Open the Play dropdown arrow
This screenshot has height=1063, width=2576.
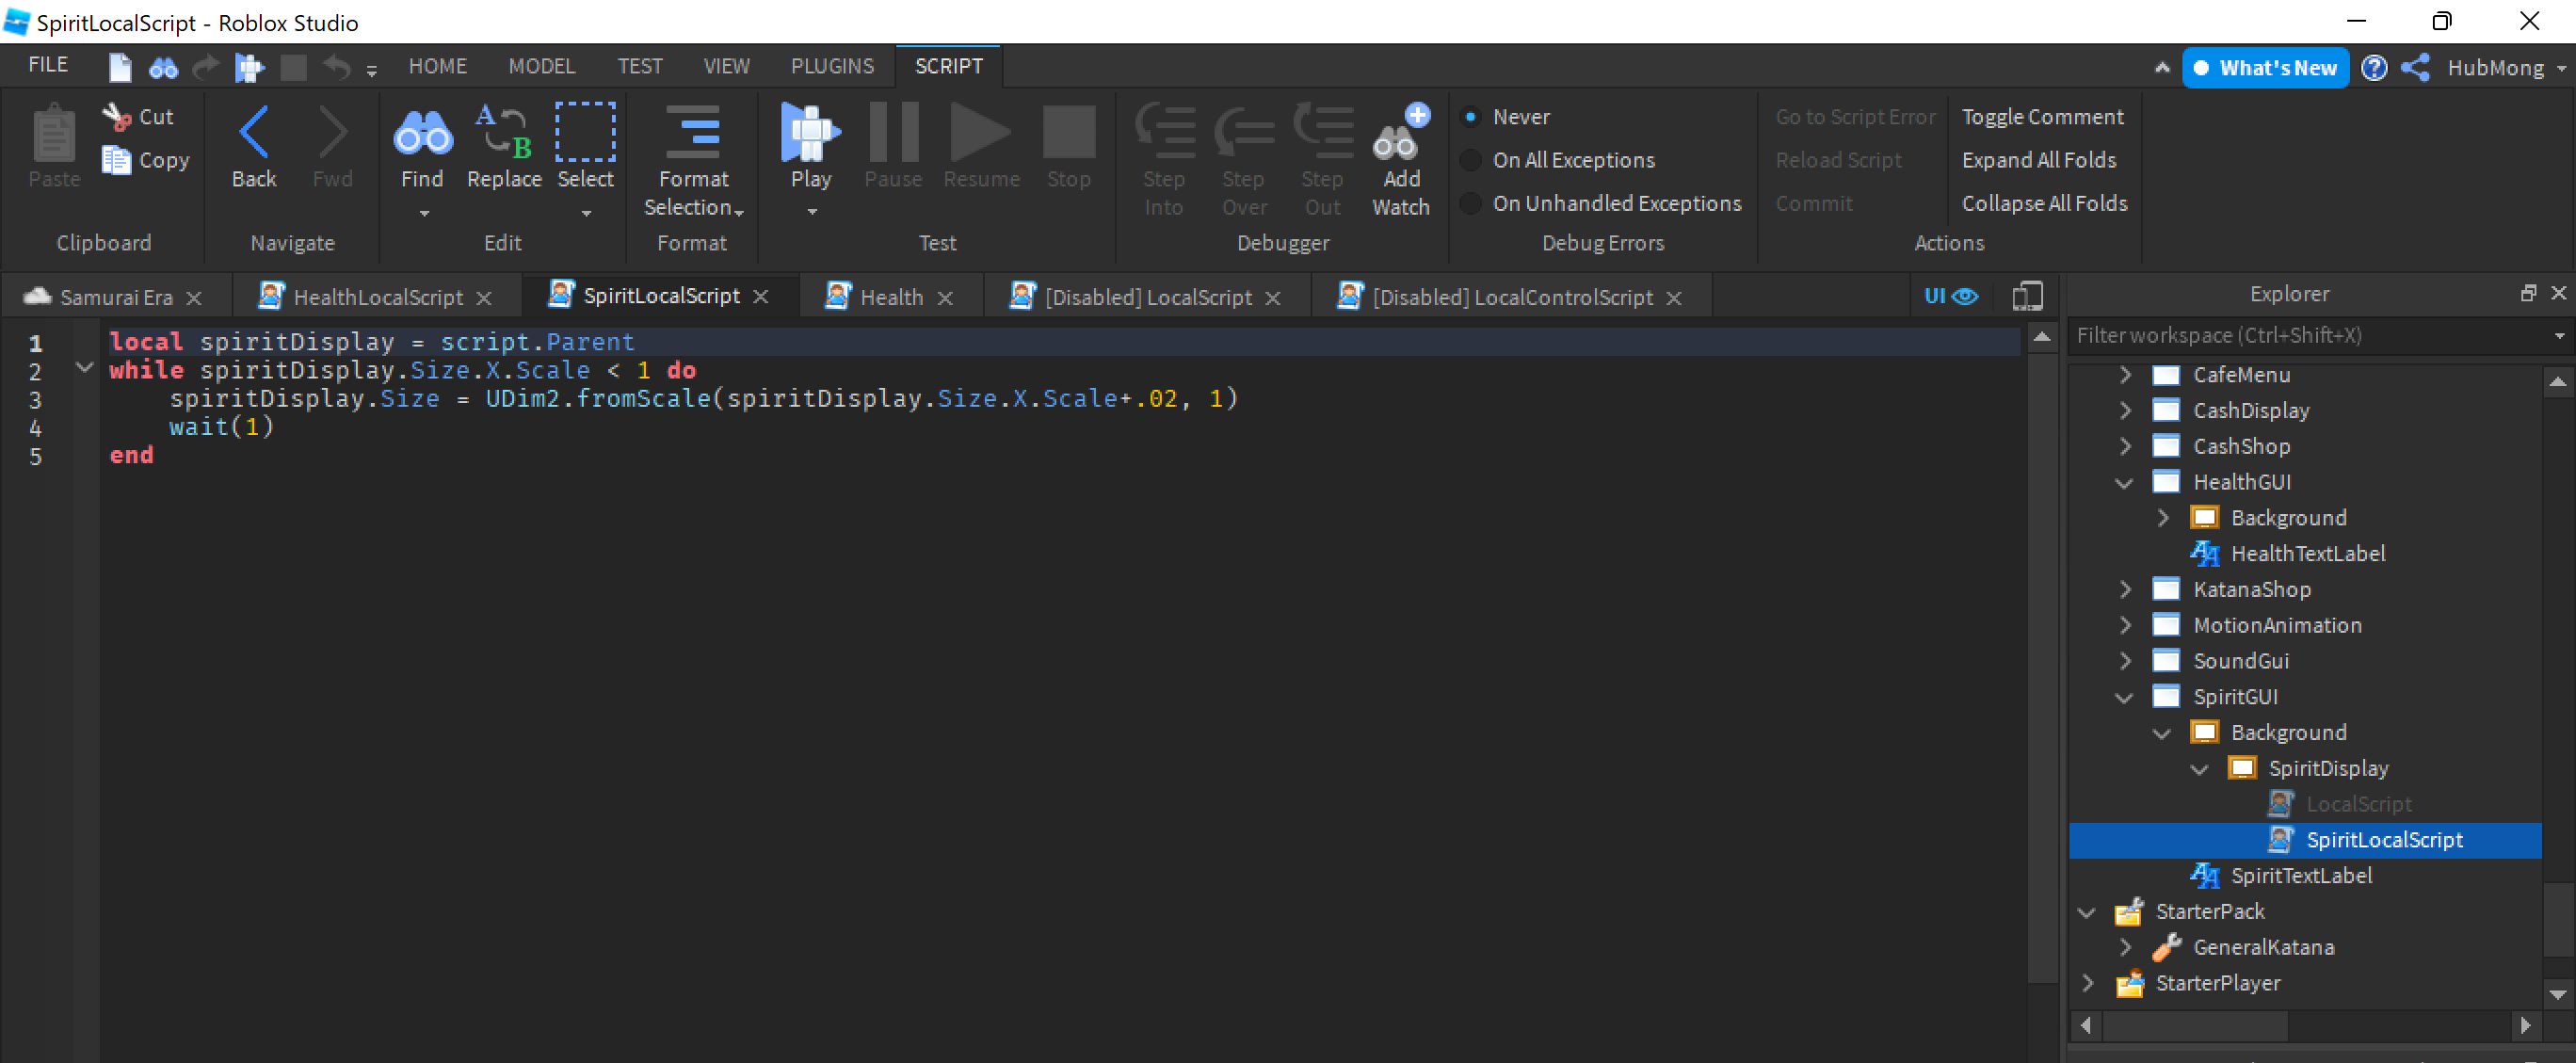click(812, 212)
